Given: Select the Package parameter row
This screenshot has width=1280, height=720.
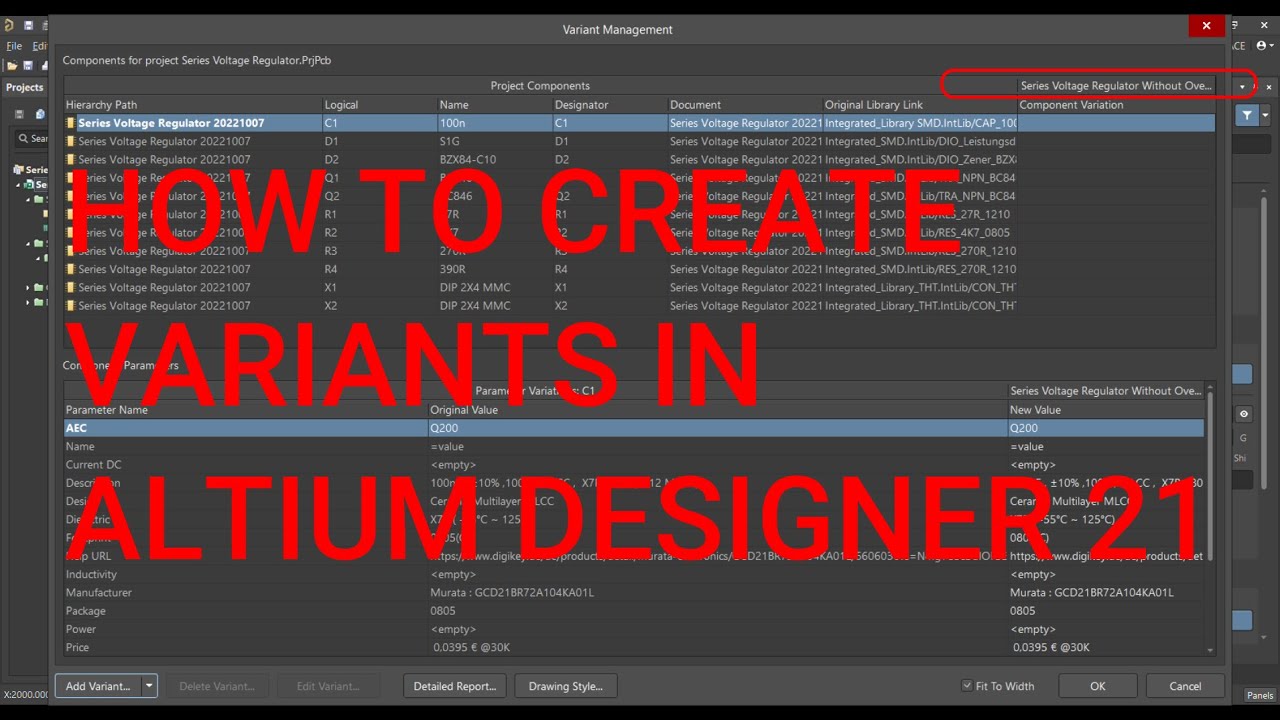Looking at the screenshot, I should (634, 611).
